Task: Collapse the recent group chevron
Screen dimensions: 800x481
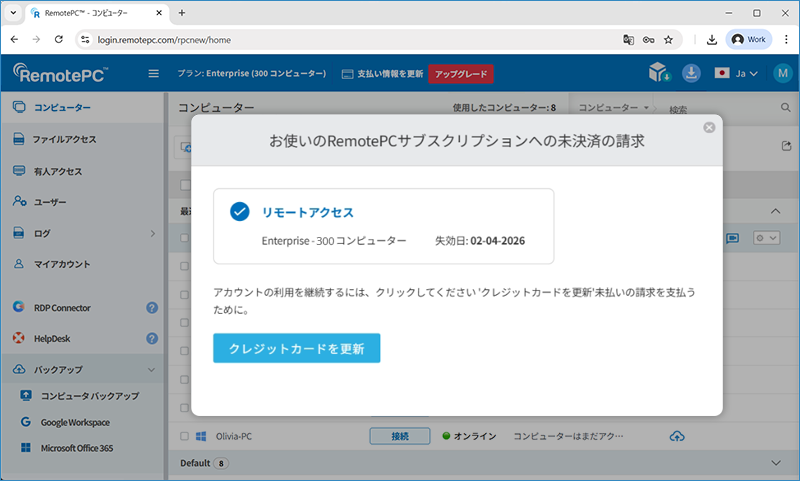Action: (776, 211)
